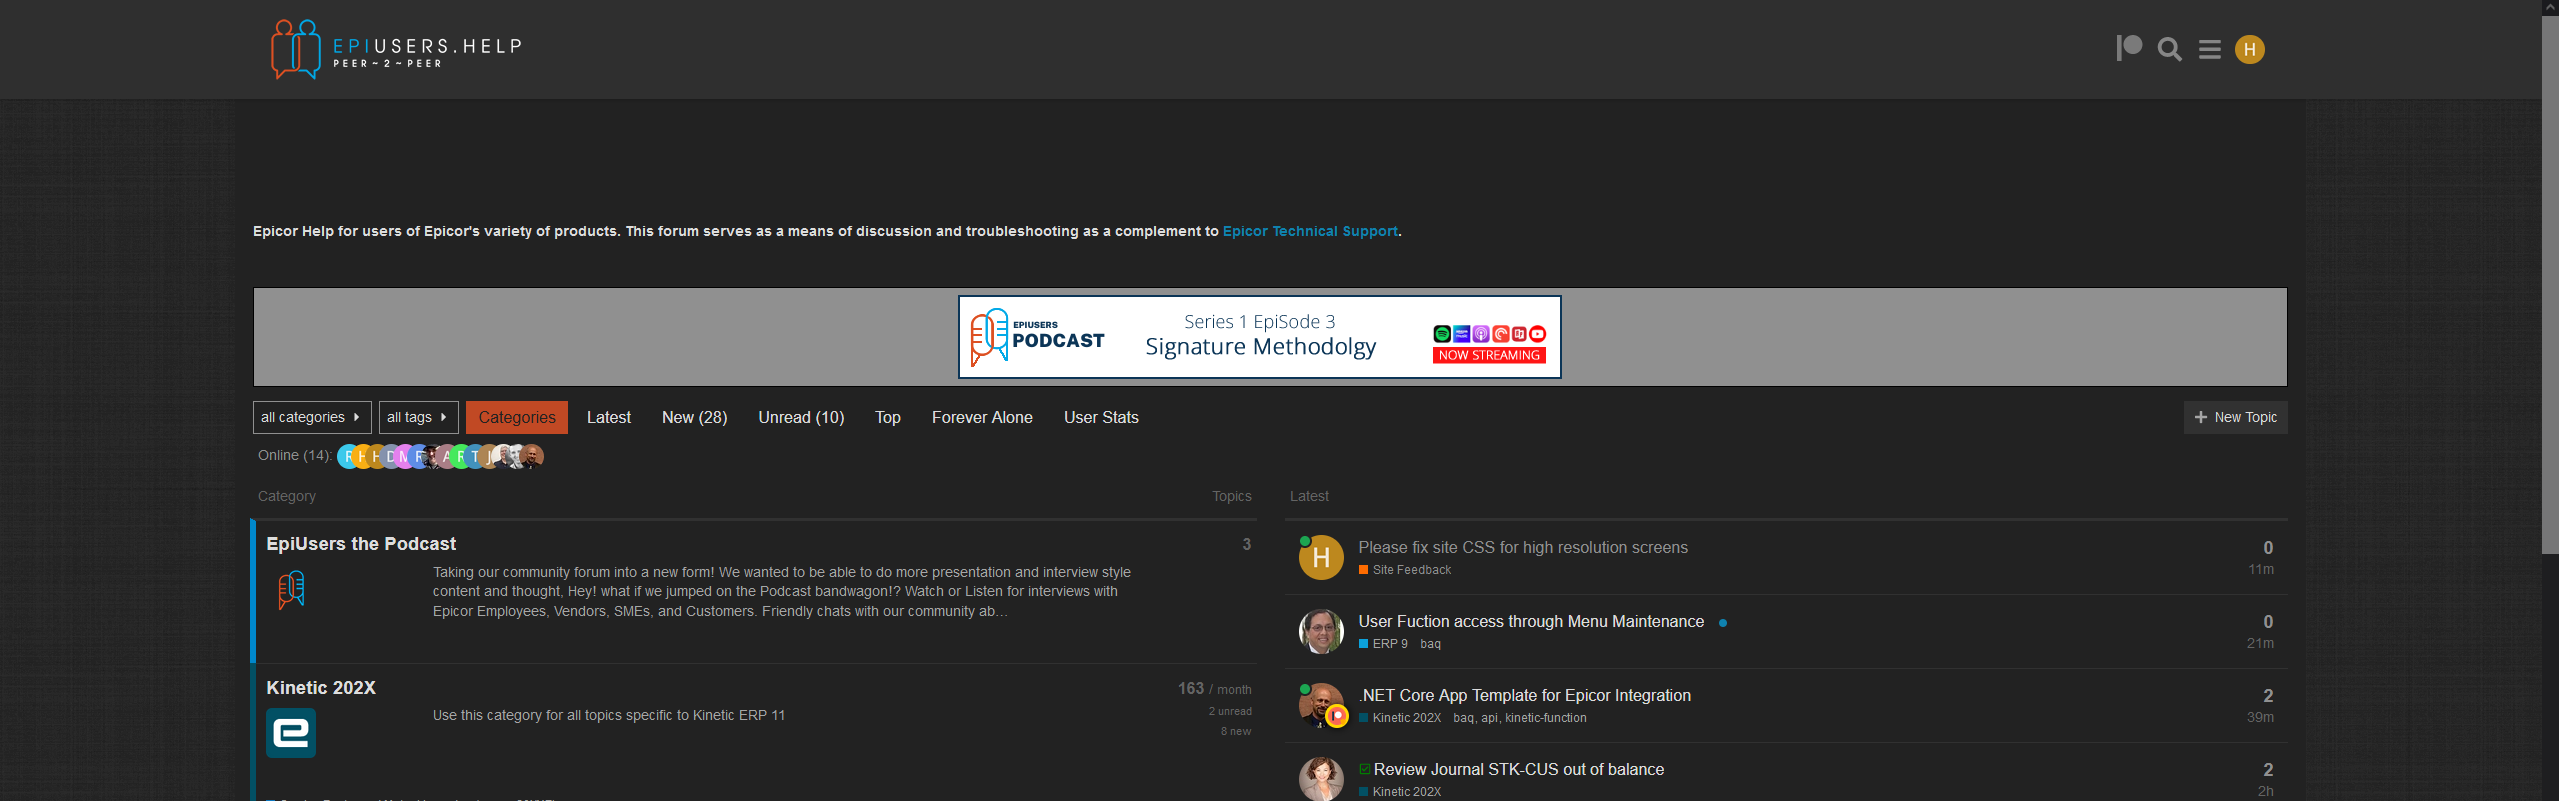Open the ERP 9 category badge
2559x801 pixels.
[1383, 644]
